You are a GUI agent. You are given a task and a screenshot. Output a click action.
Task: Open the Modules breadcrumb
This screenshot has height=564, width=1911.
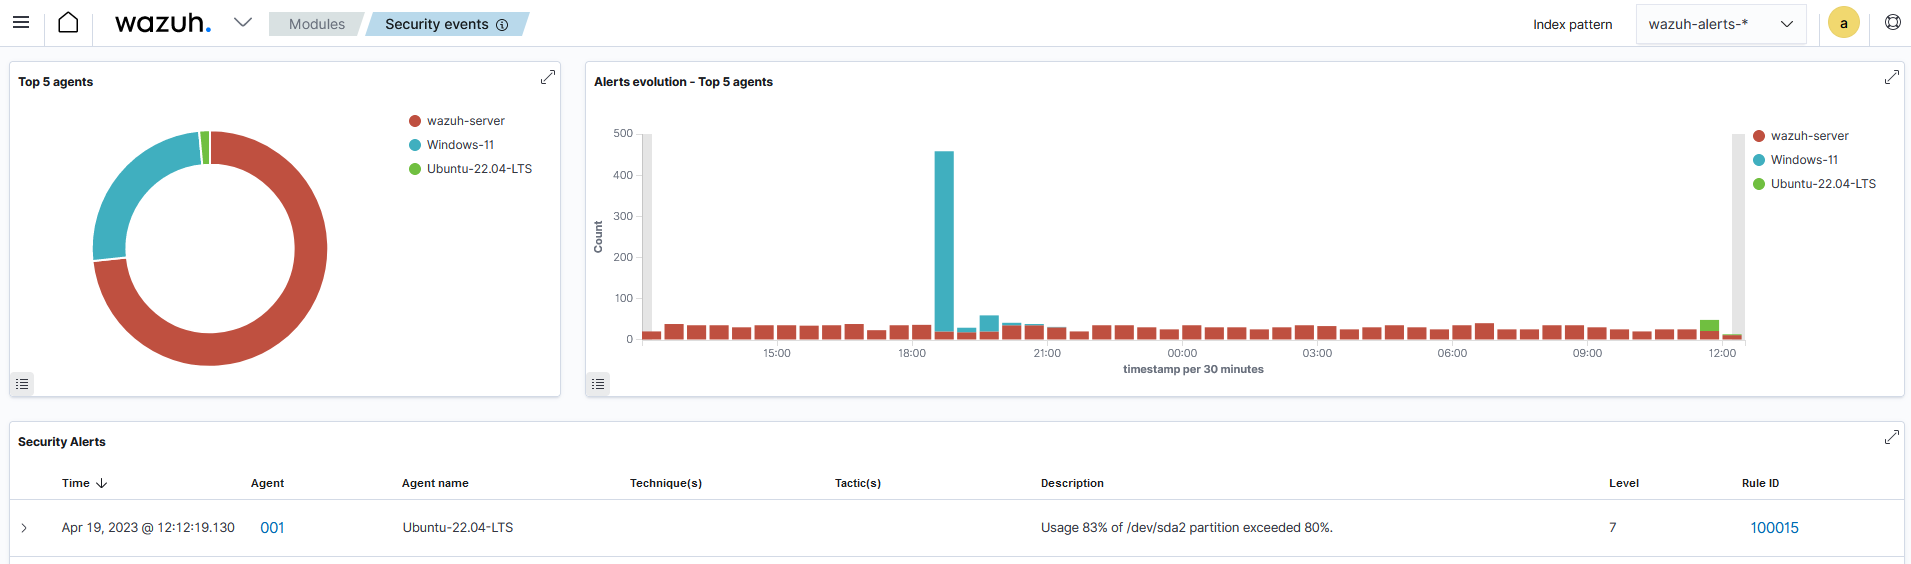point(316,24)
